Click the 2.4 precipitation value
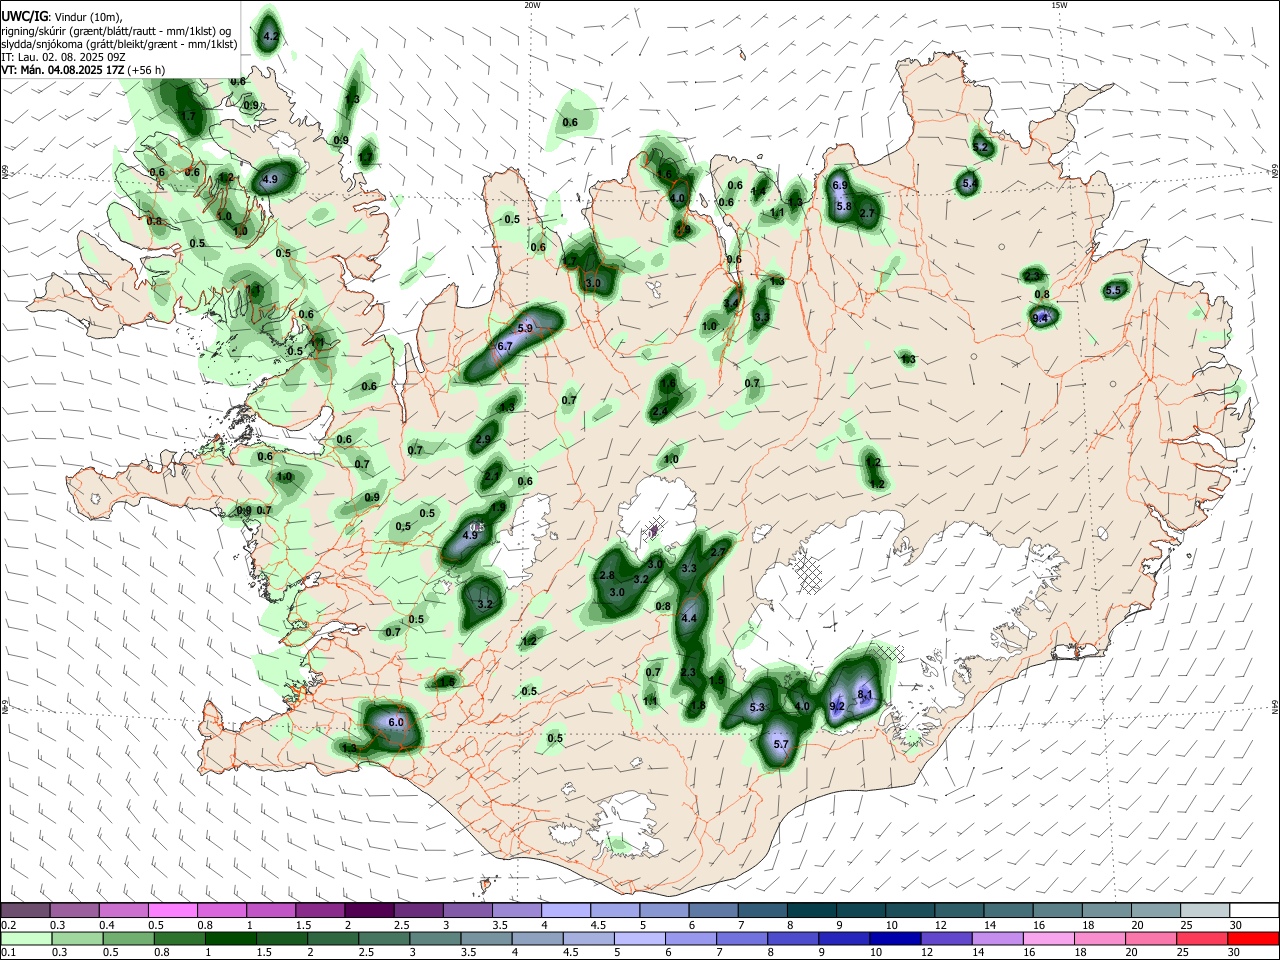 pos(659,412)
